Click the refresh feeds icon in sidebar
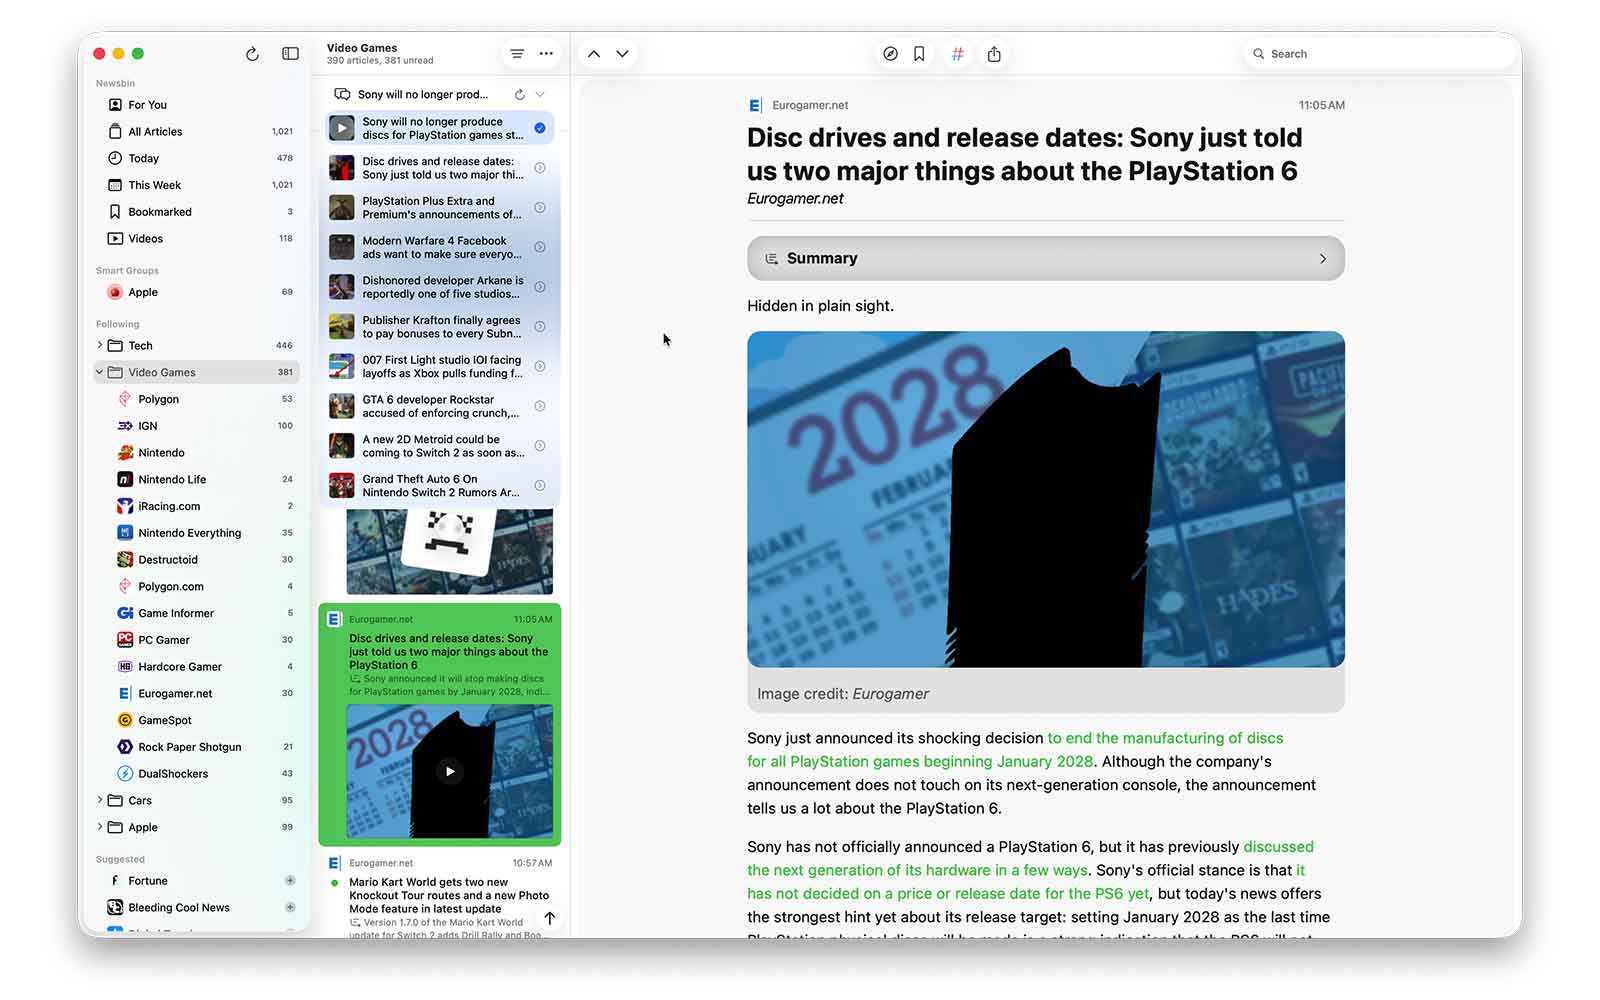The width and height of the screenshot is (1600, 1000). (252, 54)
